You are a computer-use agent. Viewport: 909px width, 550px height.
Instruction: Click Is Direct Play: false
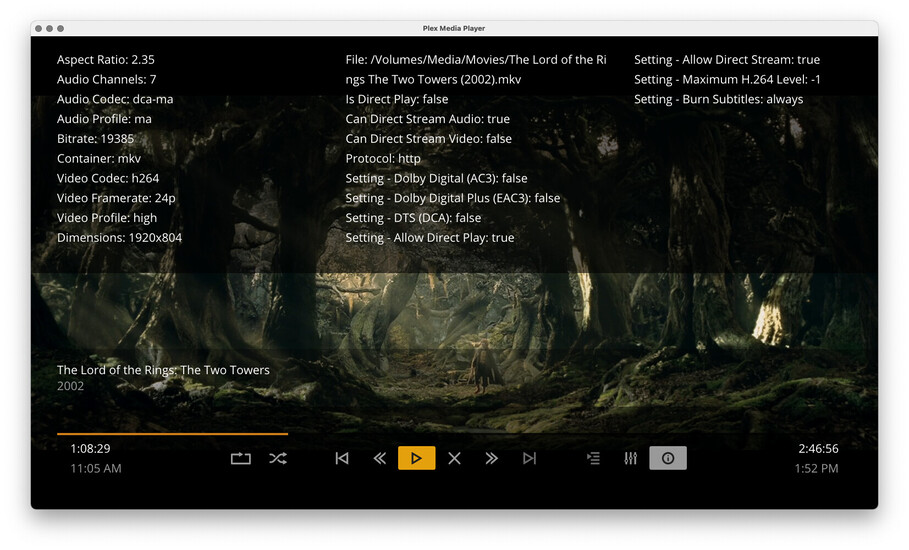(397, 99)
